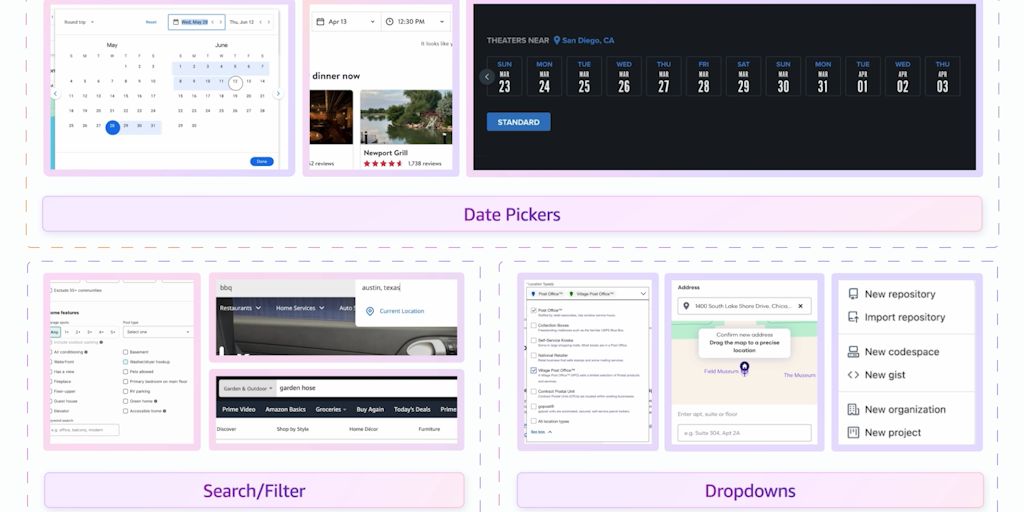Open Prime Video in Amazon nav

[238, 409]
